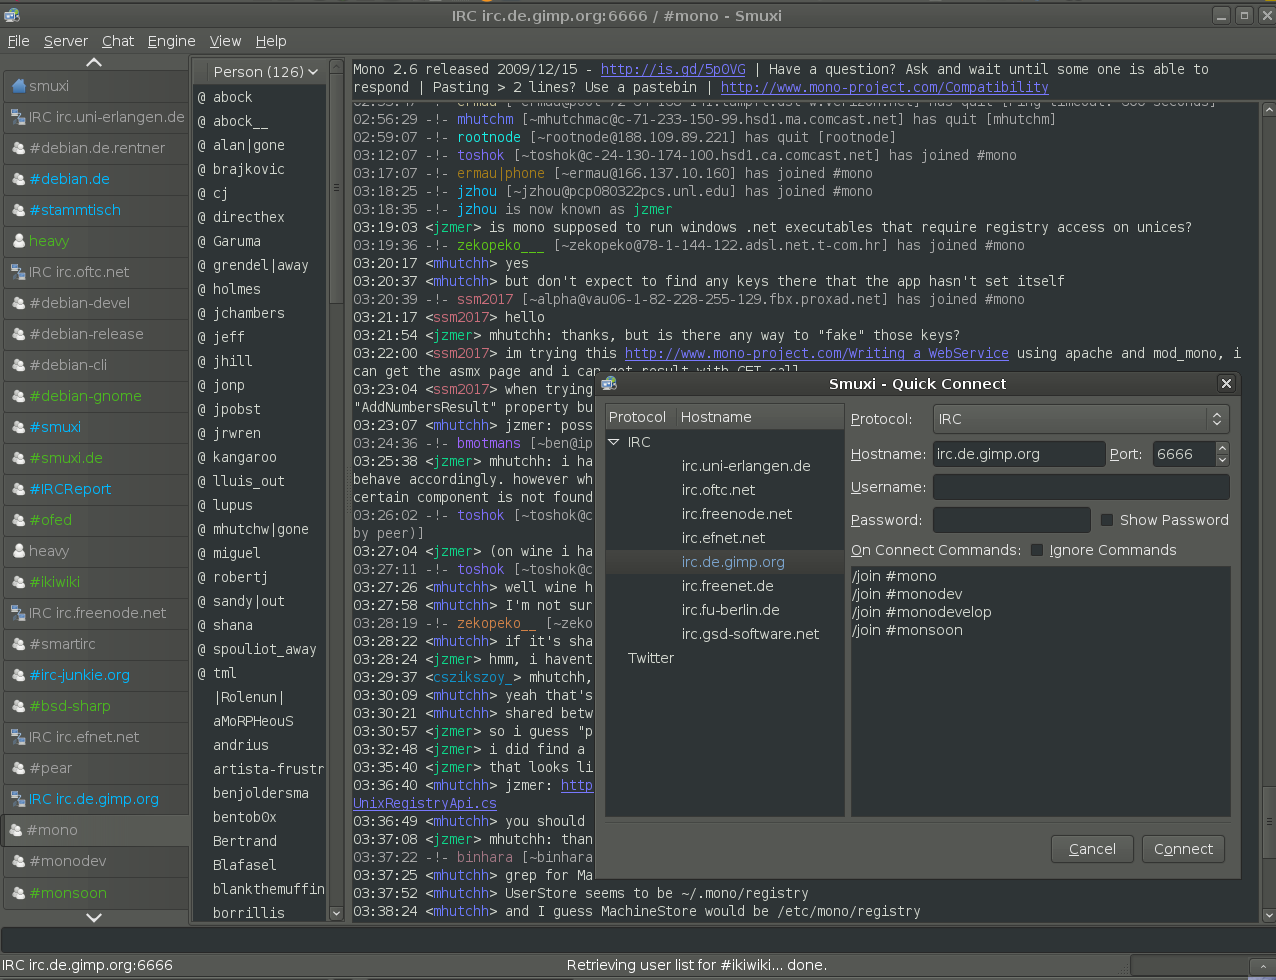Click the #pear channel icon

click(x=18, y=768)
